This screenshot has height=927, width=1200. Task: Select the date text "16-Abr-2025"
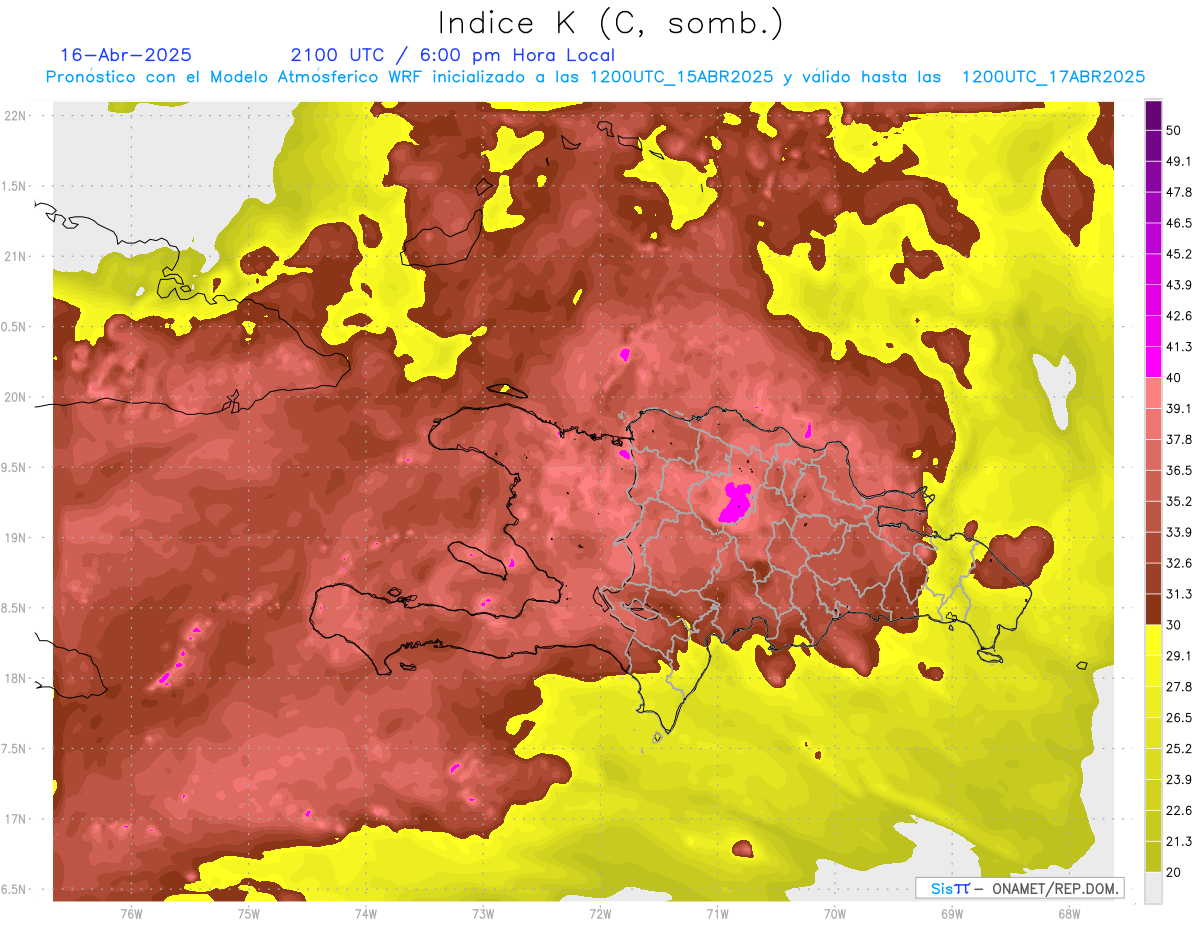click(x=126, y=55)
